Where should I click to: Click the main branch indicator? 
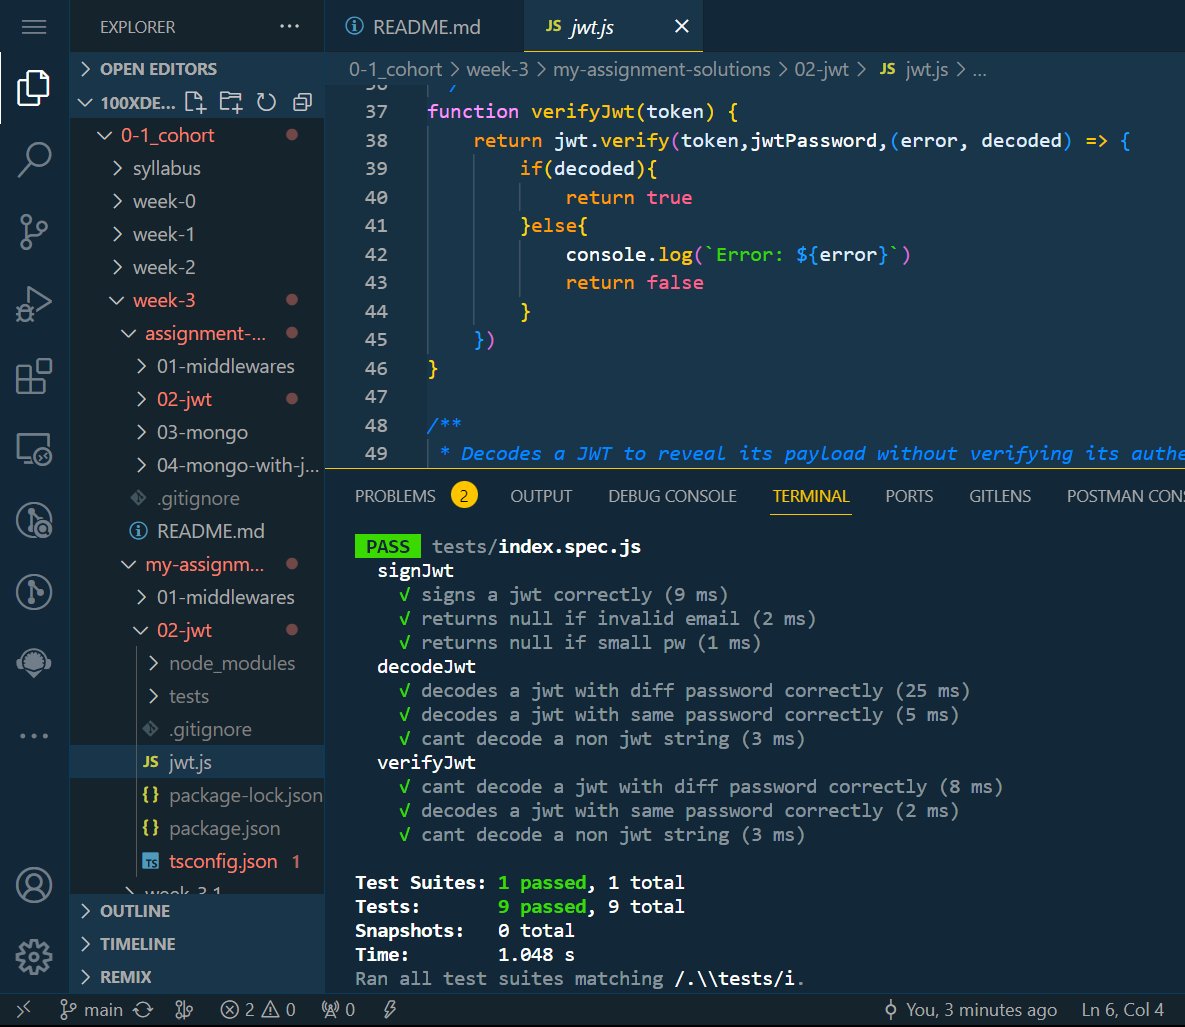[91, 1010]
